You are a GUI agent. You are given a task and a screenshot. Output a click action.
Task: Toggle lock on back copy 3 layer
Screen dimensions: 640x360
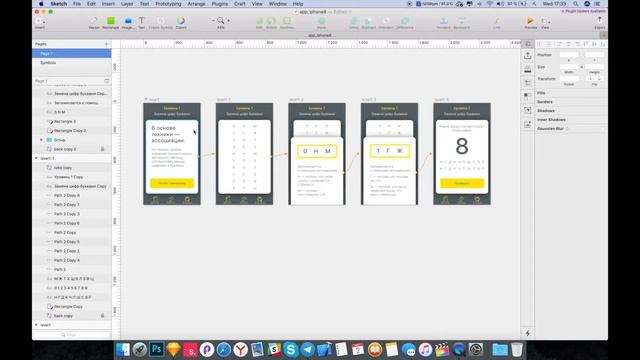(102, 149)
